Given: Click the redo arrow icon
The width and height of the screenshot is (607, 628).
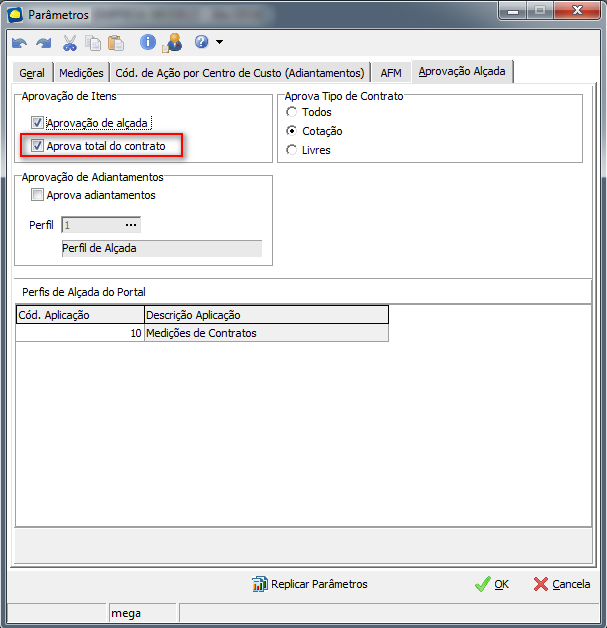Looking at the screenshot, I should point(43,43).
